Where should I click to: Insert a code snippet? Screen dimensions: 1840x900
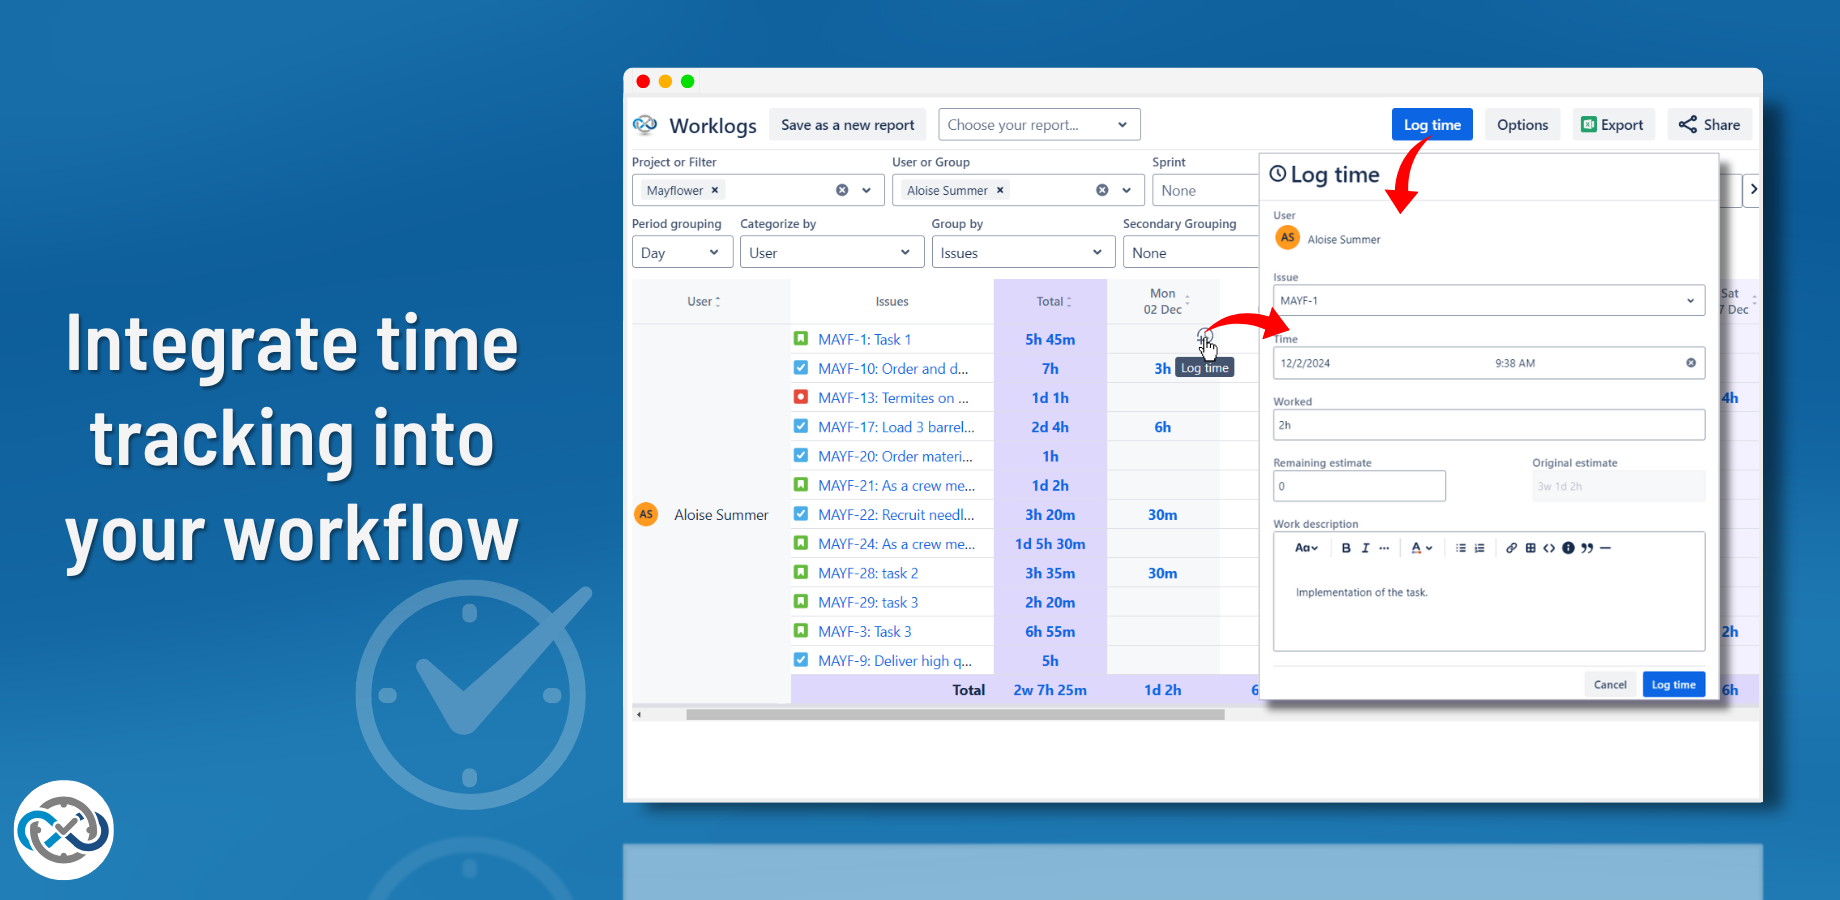[x=1549, y=548]
